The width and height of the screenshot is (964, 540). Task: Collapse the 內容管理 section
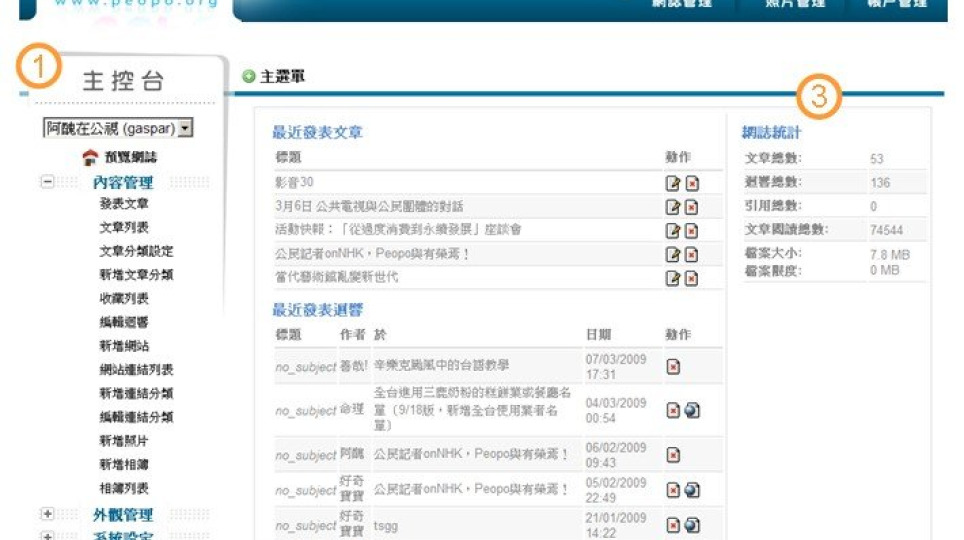coord(47,182)
